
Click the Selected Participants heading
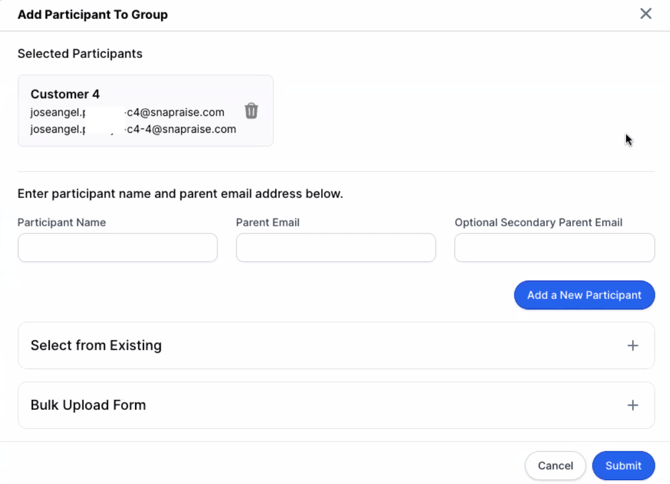(80, 54)
